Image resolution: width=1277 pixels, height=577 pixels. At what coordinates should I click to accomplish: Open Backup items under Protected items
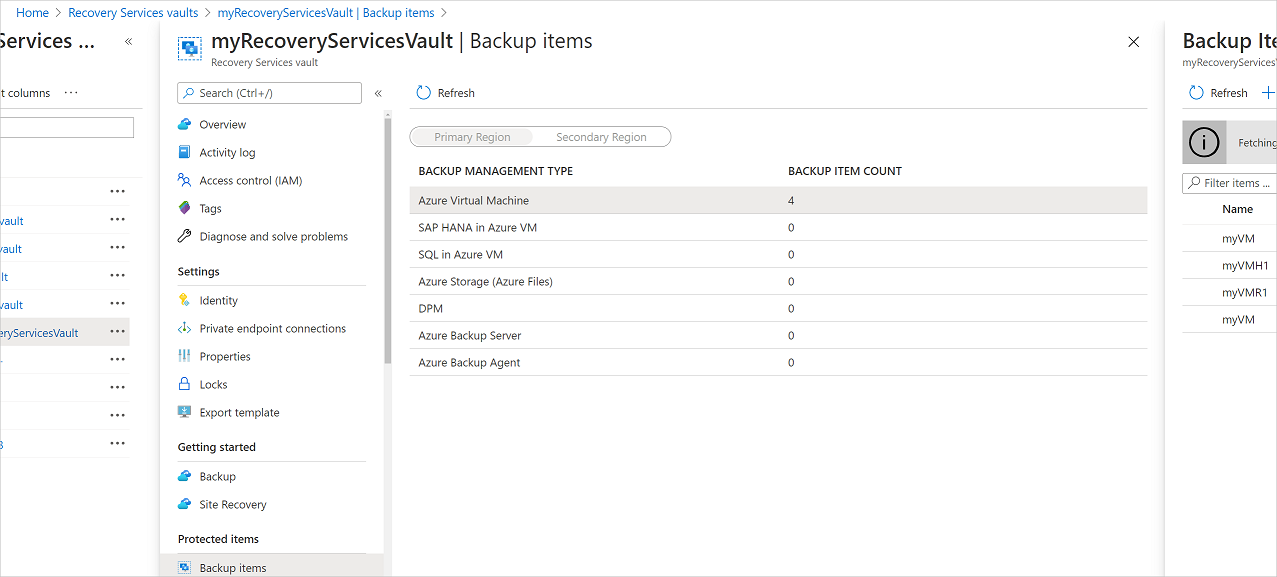(x=233, y=567)
